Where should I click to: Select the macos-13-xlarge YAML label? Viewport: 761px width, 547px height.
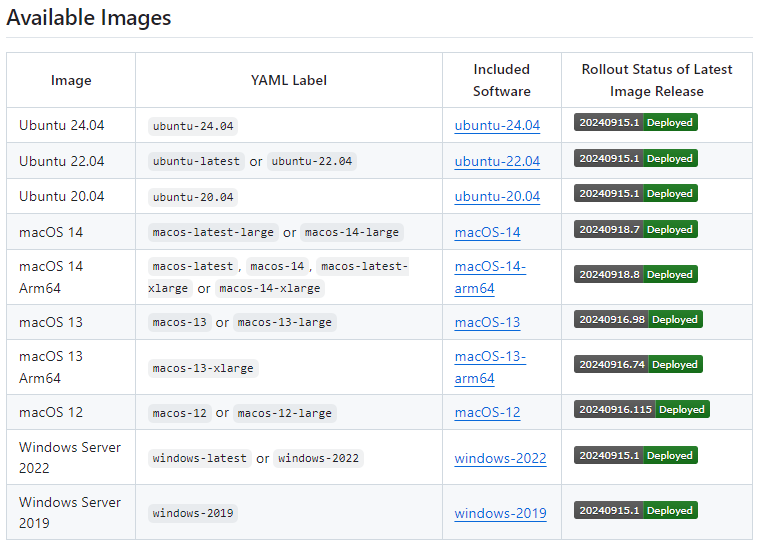[203, 368]
